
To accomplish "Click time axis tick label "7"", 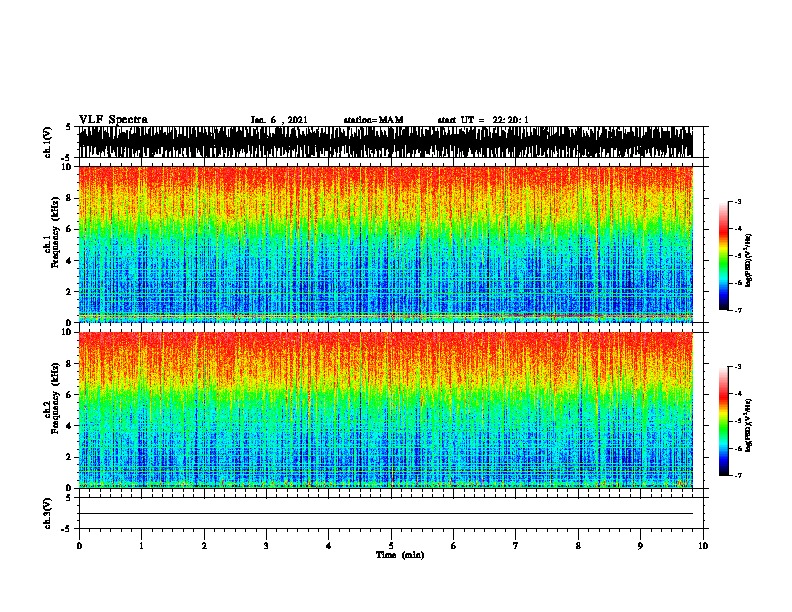I will (x=516, y=546).
